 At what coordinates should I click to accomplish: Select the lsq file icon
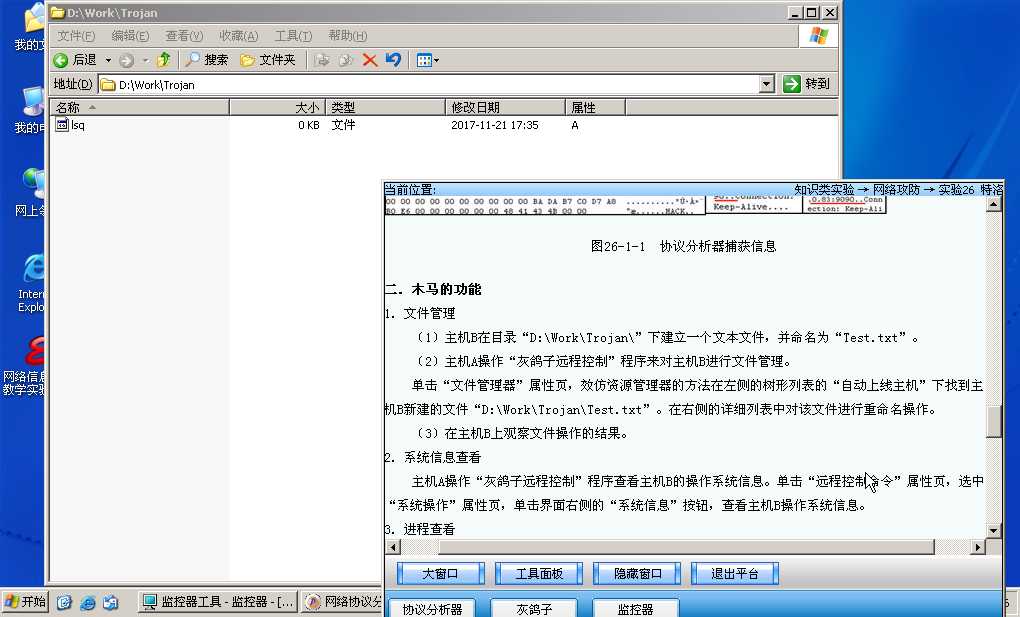tap(62, 125)
